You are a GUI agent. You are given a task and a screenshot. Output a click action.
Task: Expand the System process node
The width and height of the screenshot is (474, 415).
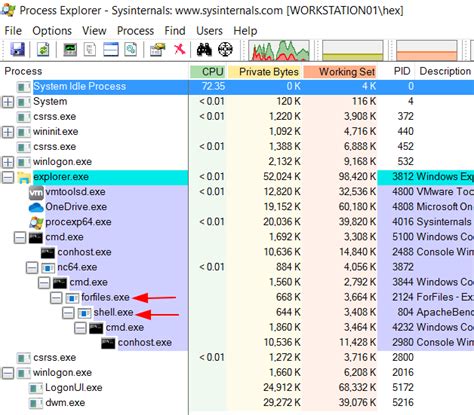pos(8,102)
